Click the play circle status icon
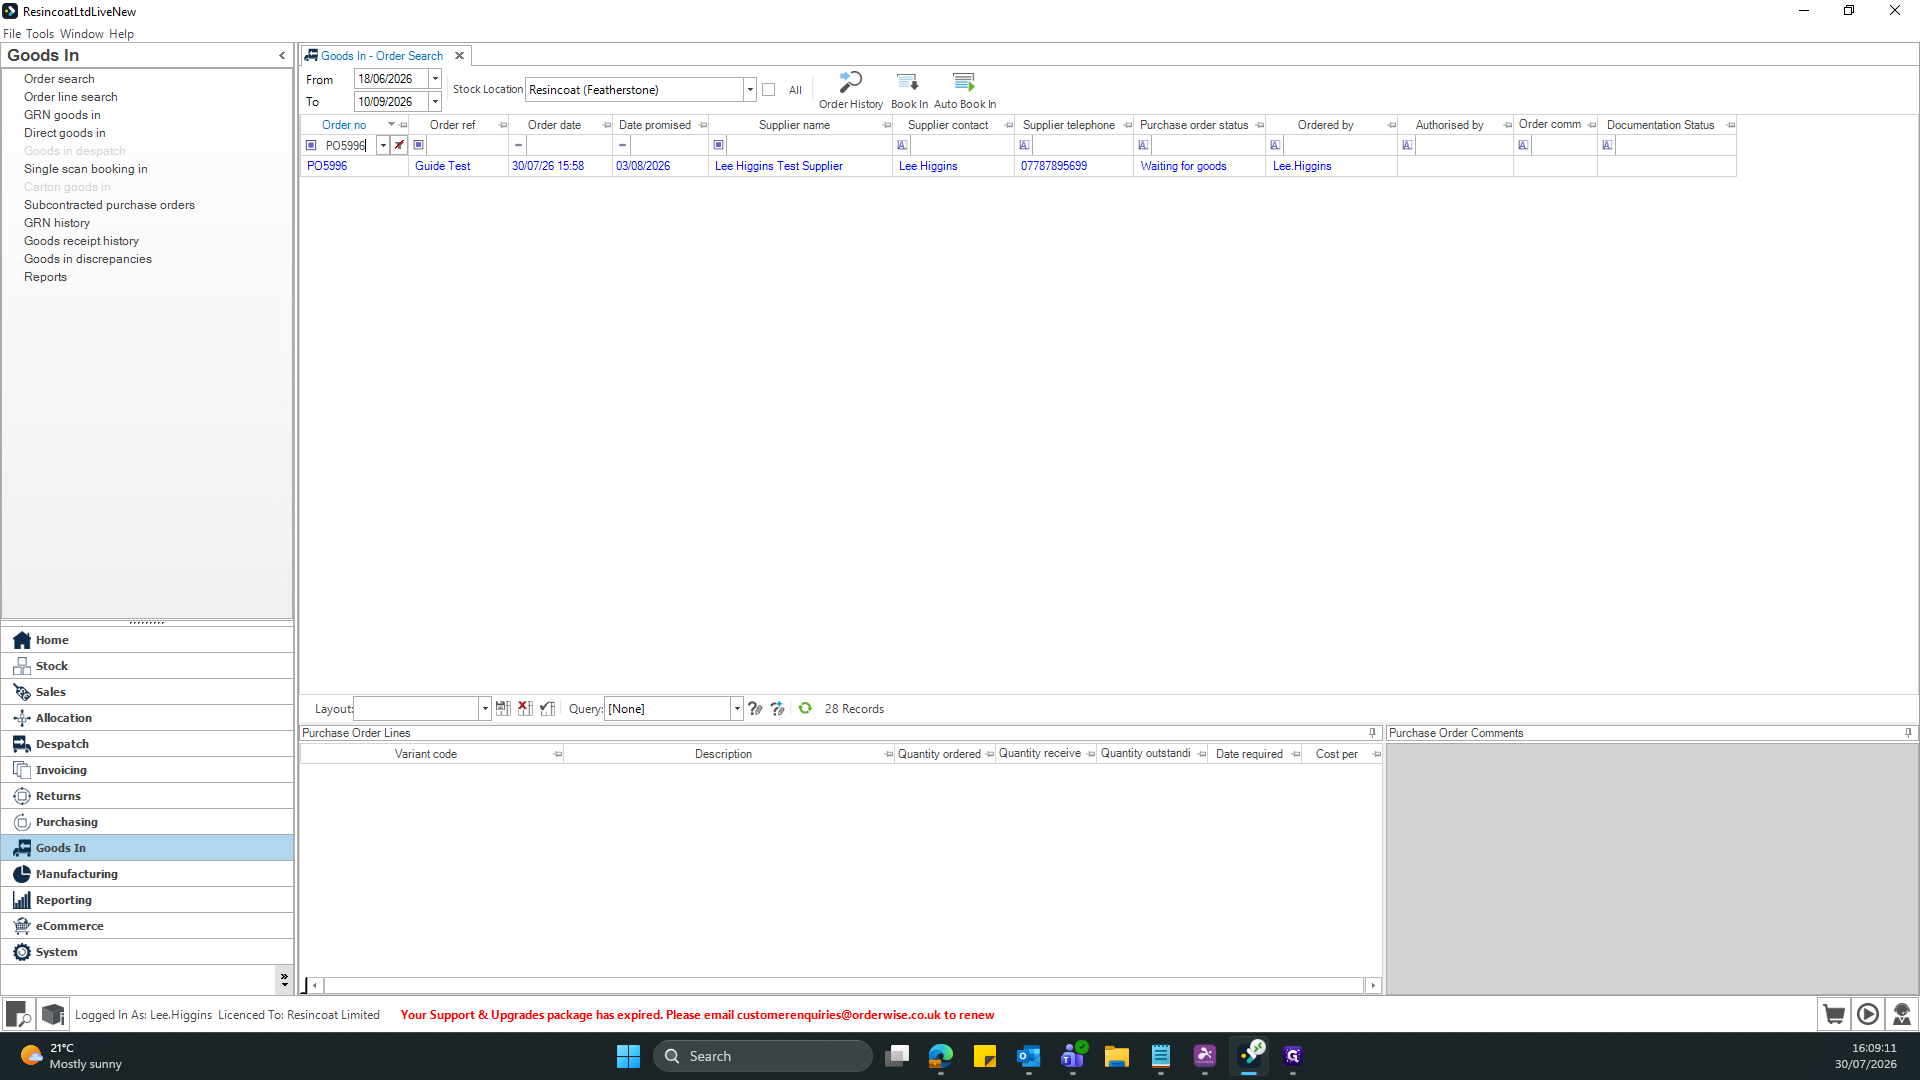The width and height of the screenshot is (1920, 1080). (1868, 1014)
